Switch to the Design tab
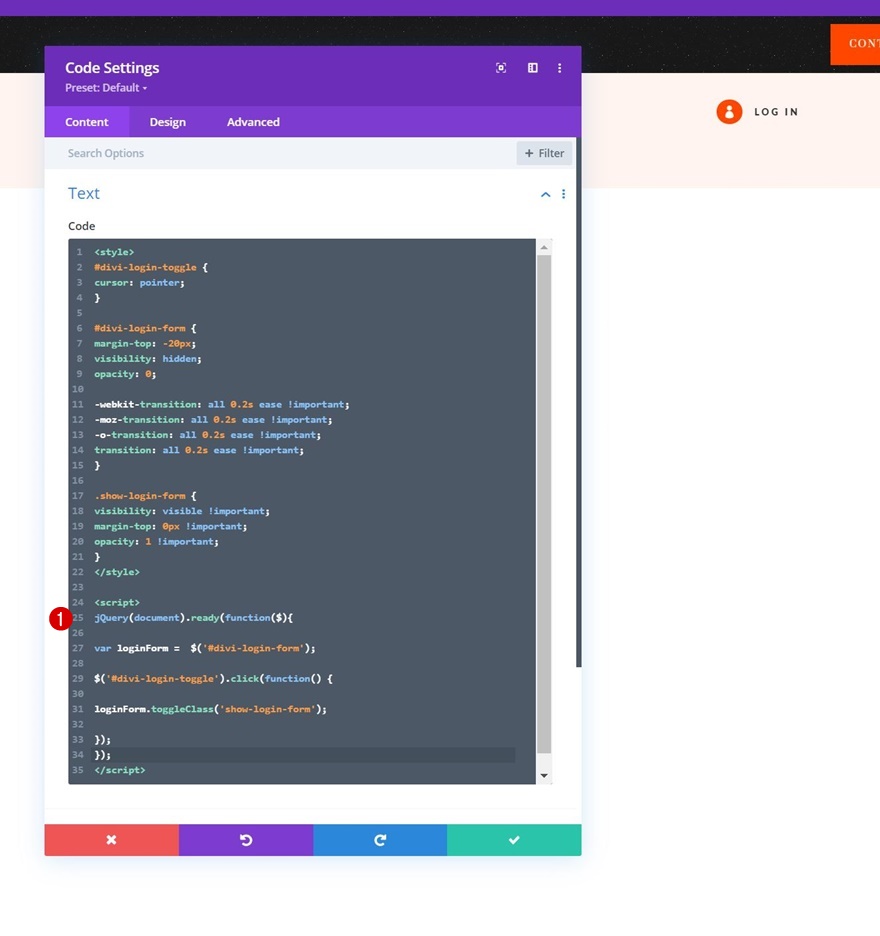 pos(168,122)
